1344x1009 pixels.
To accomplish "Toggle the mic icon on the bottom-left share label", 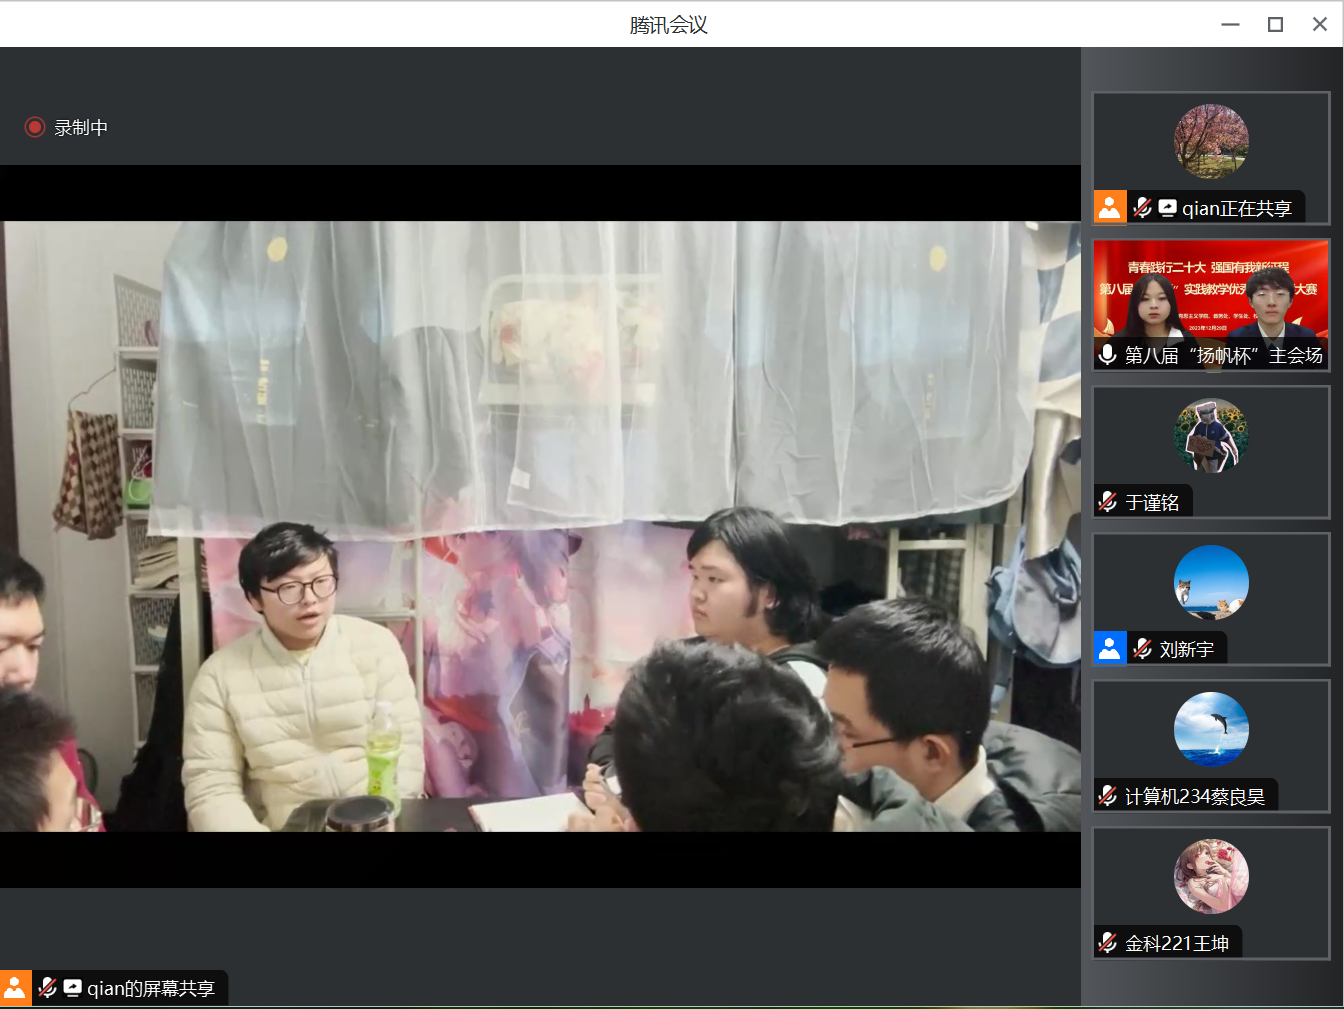I will tap(47, 987).
